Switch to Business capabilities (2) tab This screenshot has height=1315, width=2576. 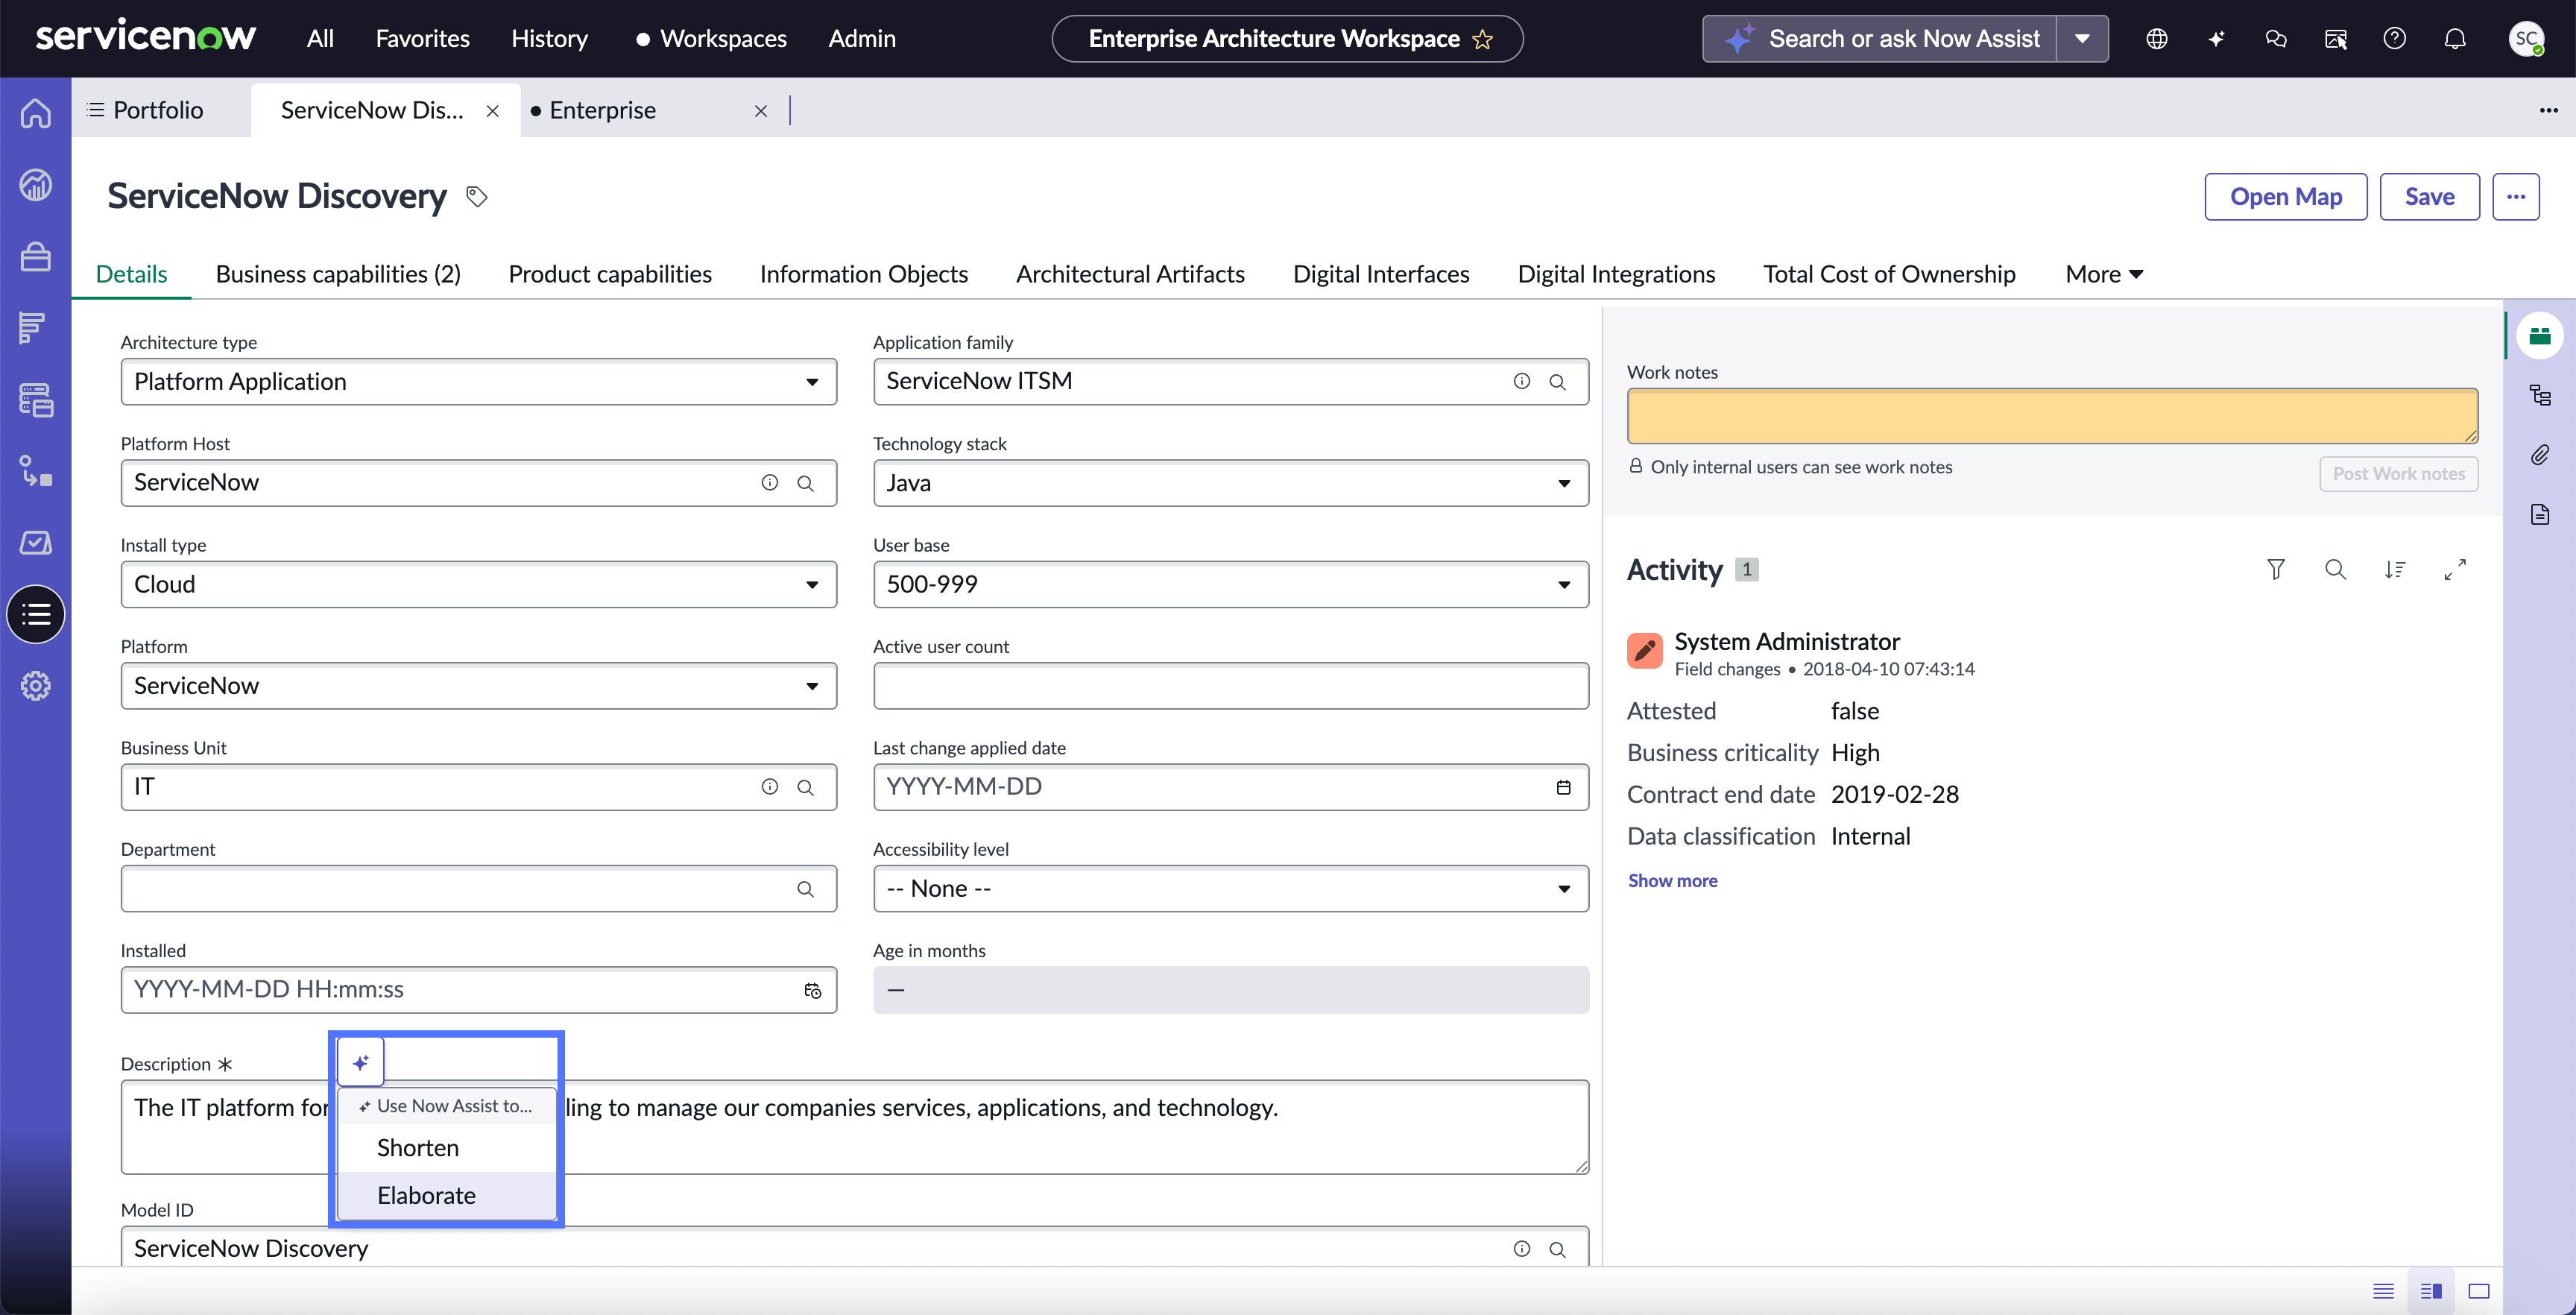click(x=338, y=274)
